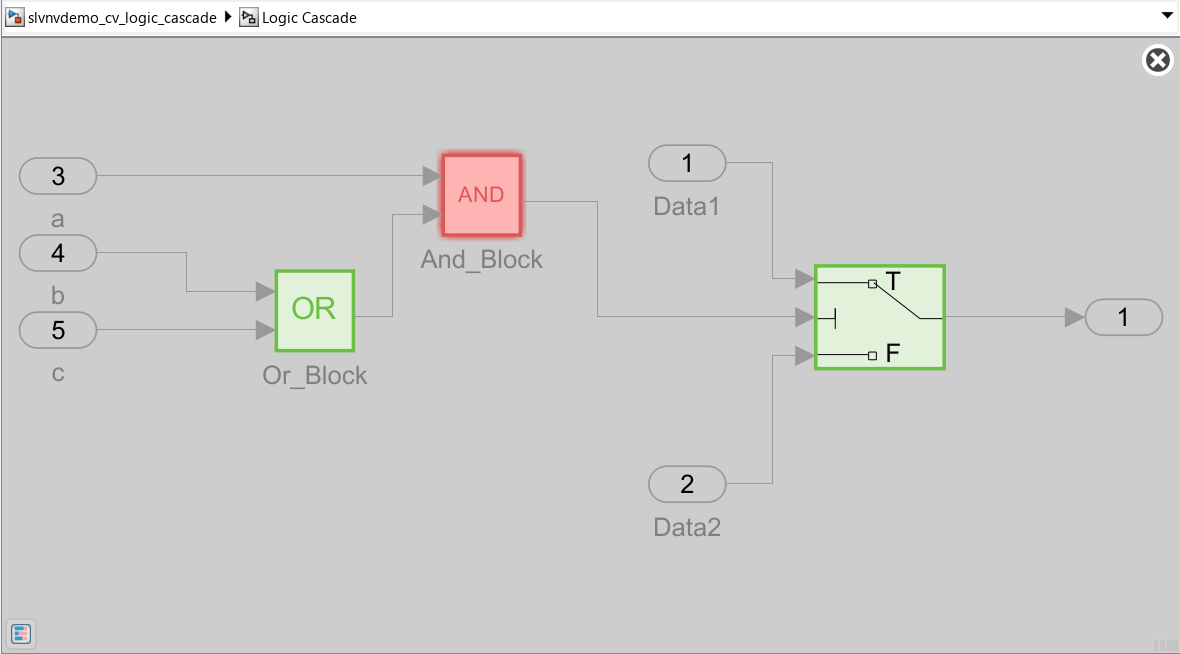Click the Switch block with T and F ports
1180x654 pixels.
pyautogui.click(x=879, y=317)
